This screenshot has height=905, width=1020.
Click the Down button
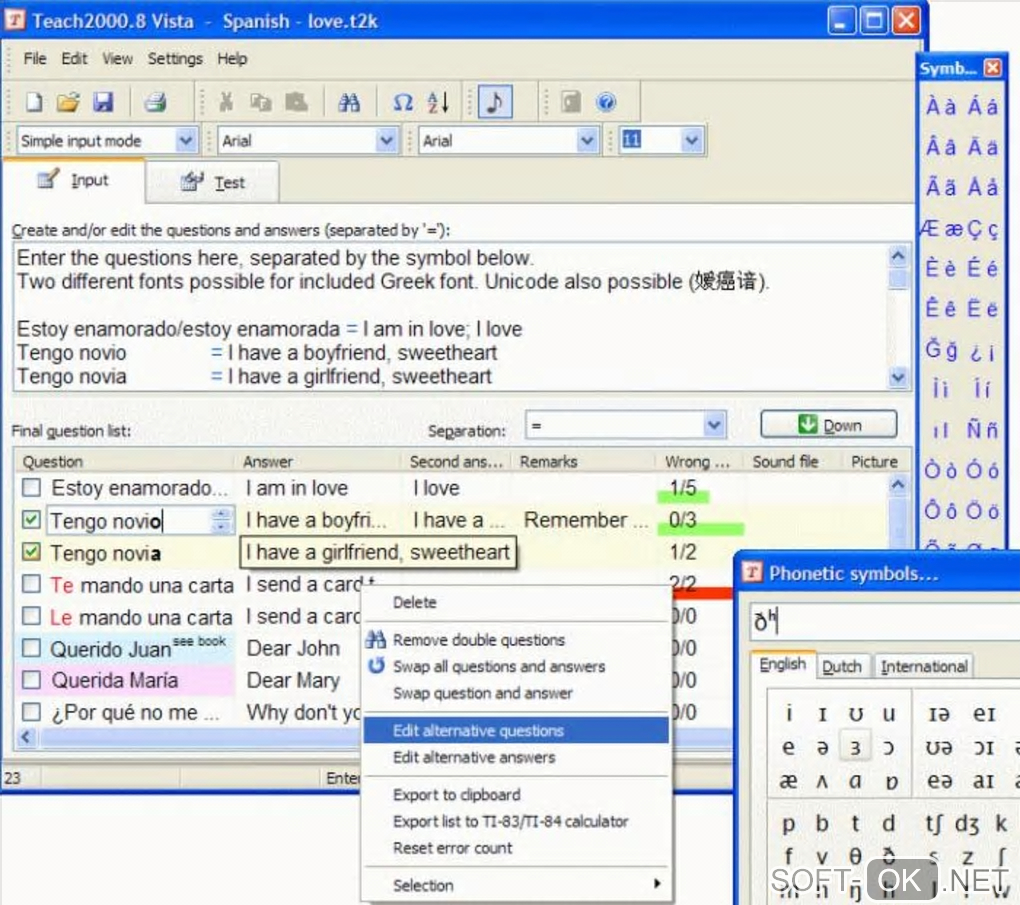(829, 425)
